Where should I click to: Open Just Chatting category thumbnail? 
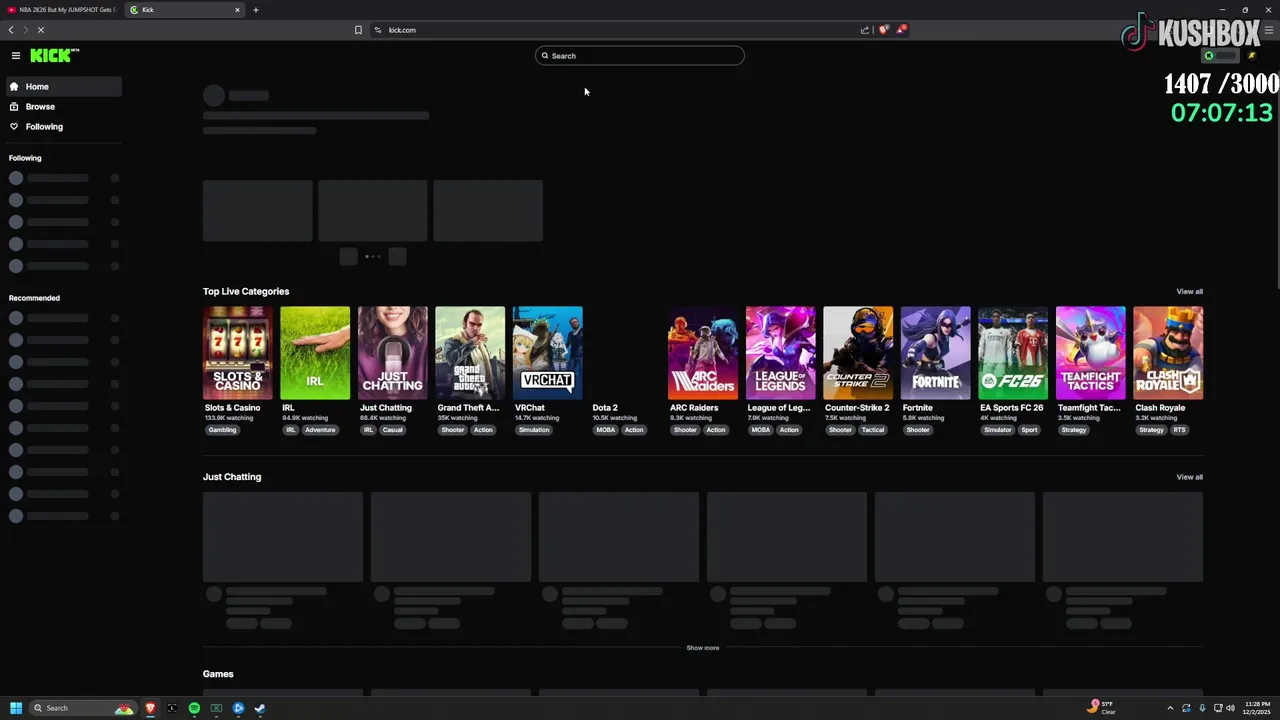click(393, 353)
